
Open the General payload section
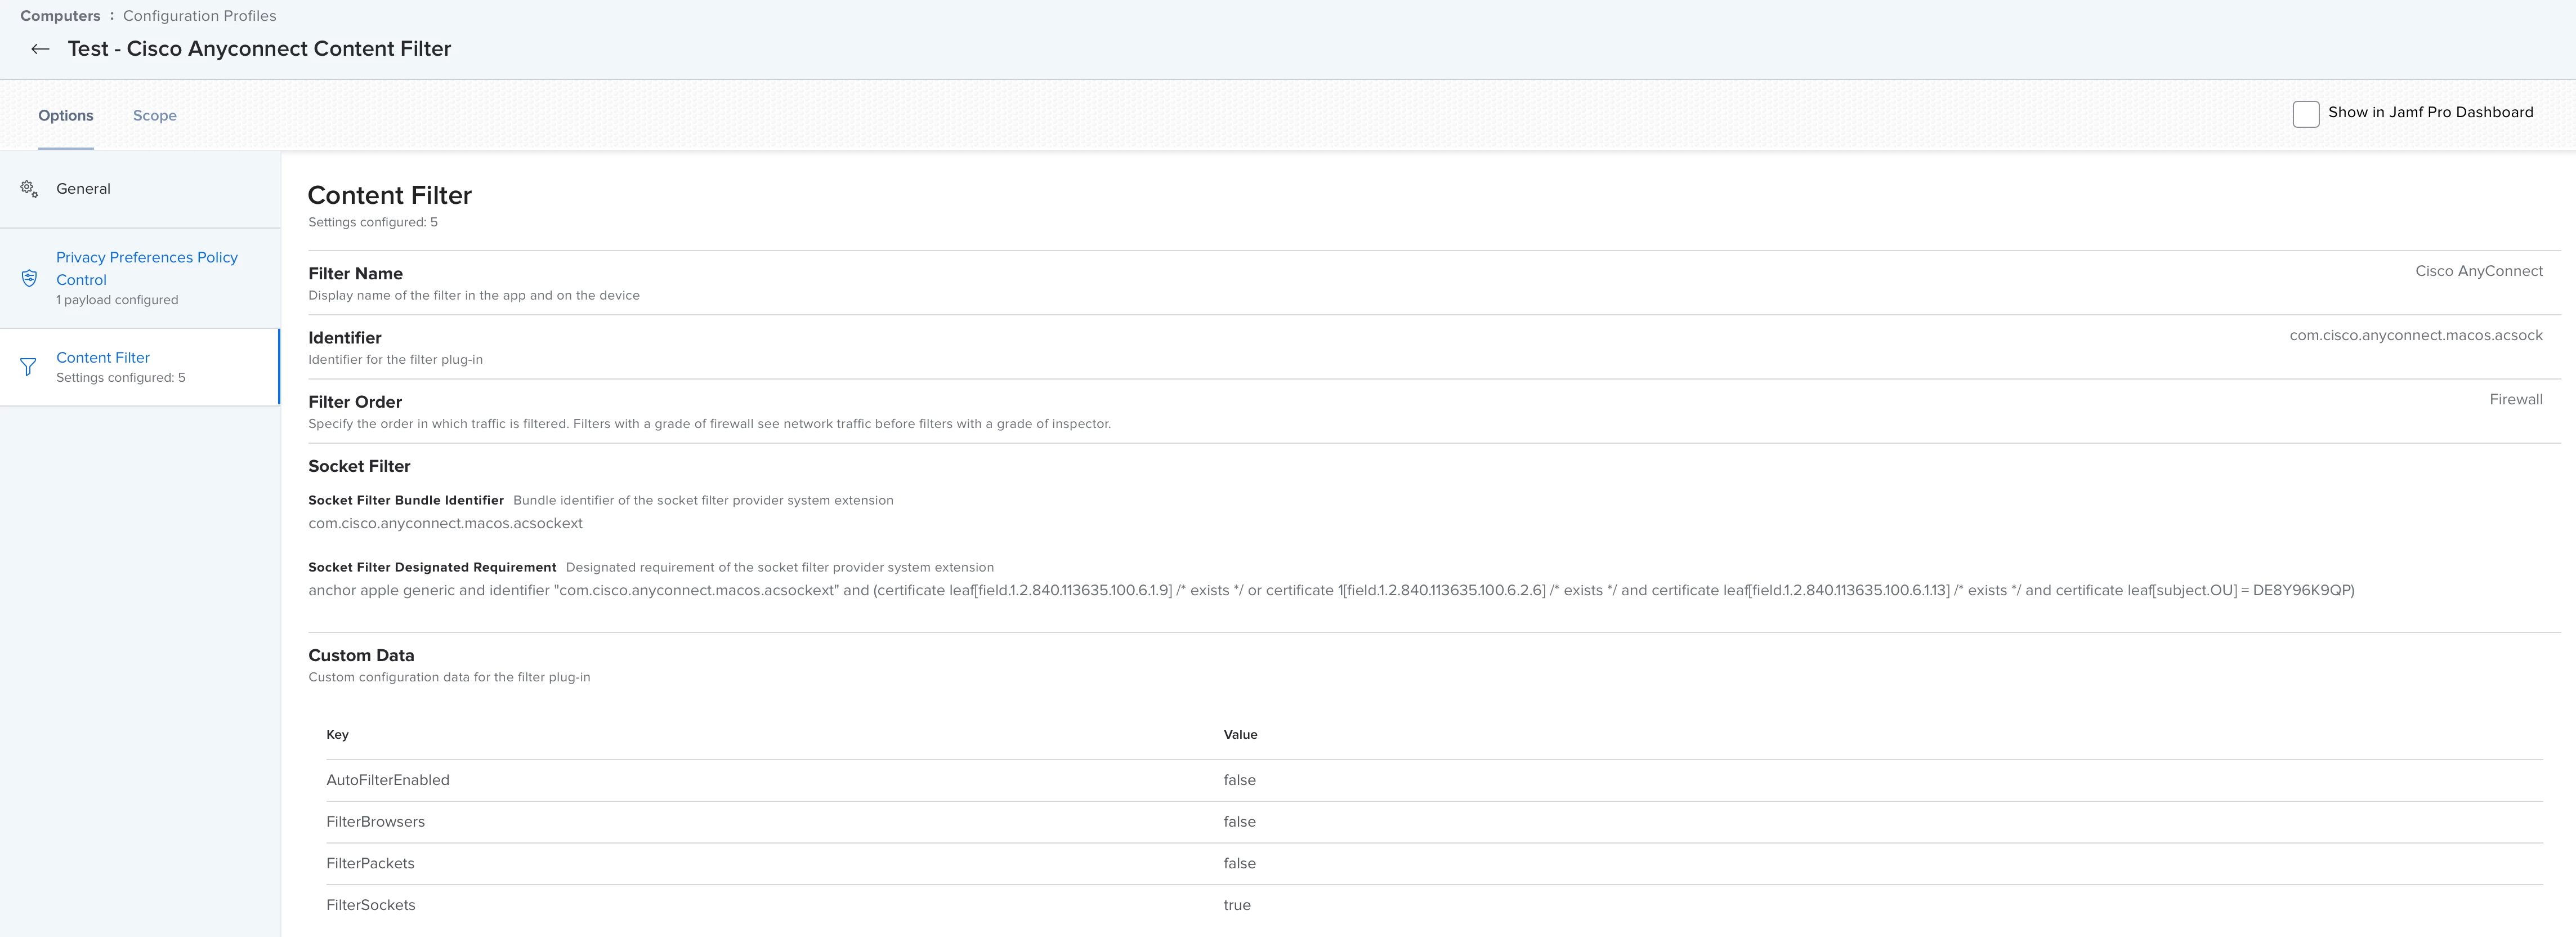[x=140, y=189]
